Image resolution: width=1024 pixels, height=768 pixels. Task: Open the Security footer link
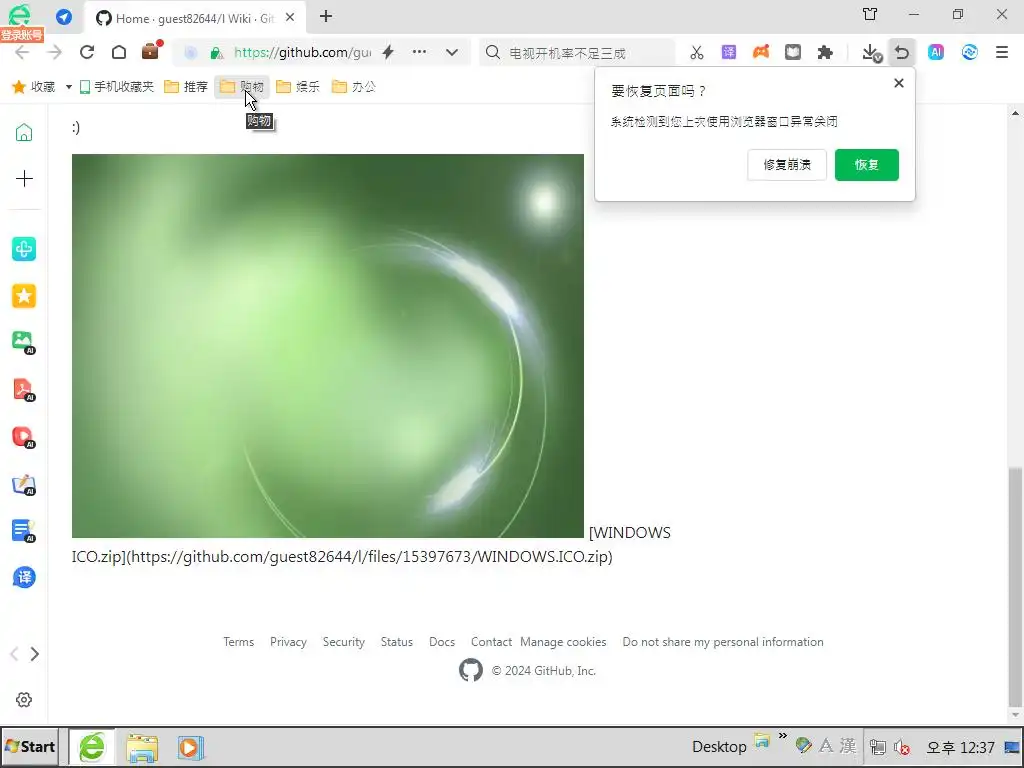coord(344,642)
